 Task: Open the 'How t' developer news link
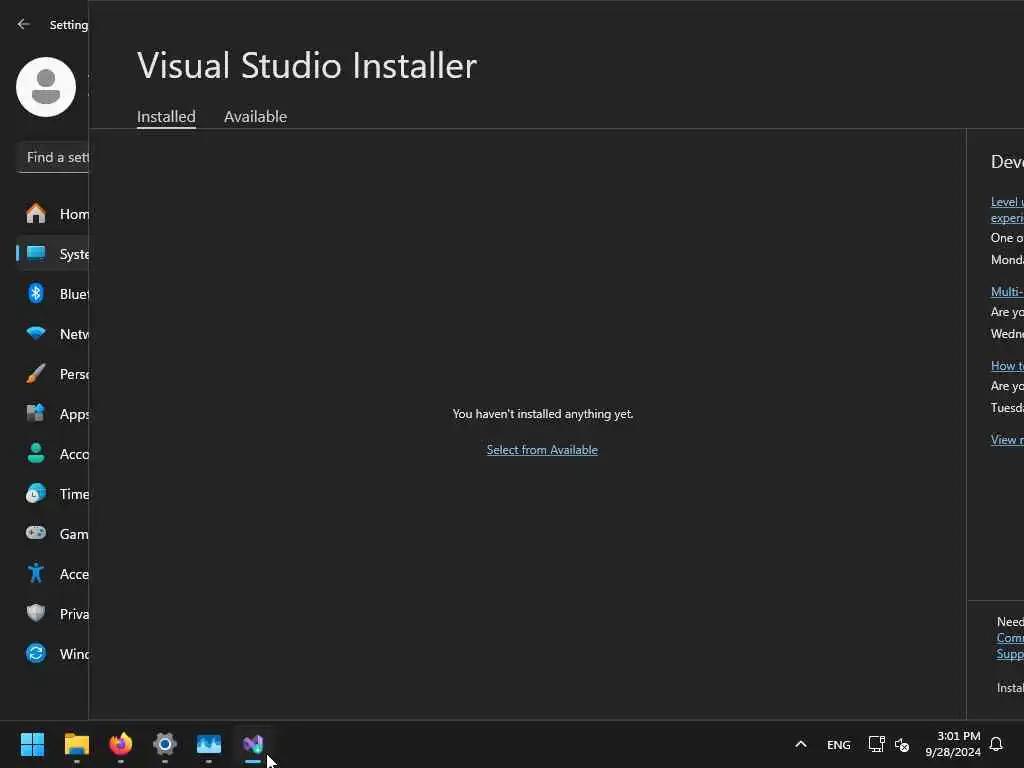point(1007,366)
